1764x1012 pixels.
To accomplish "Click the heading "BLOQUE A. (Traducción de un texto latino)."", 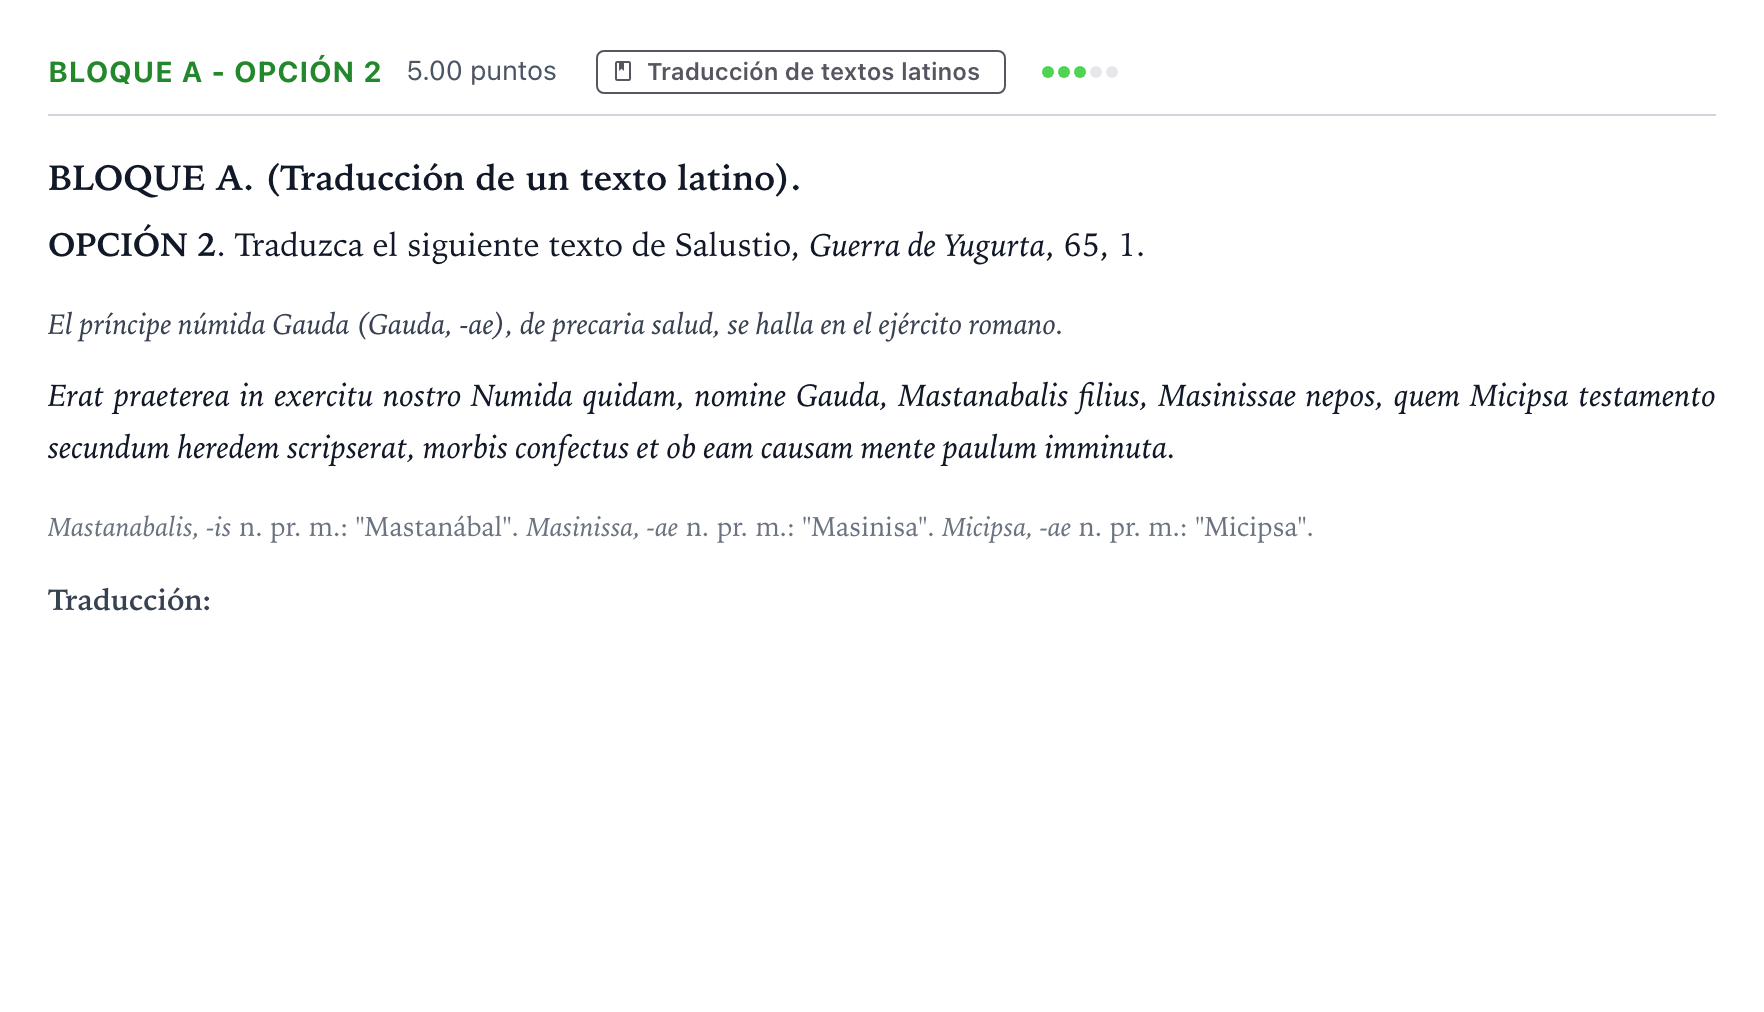I will click(425, 178).
